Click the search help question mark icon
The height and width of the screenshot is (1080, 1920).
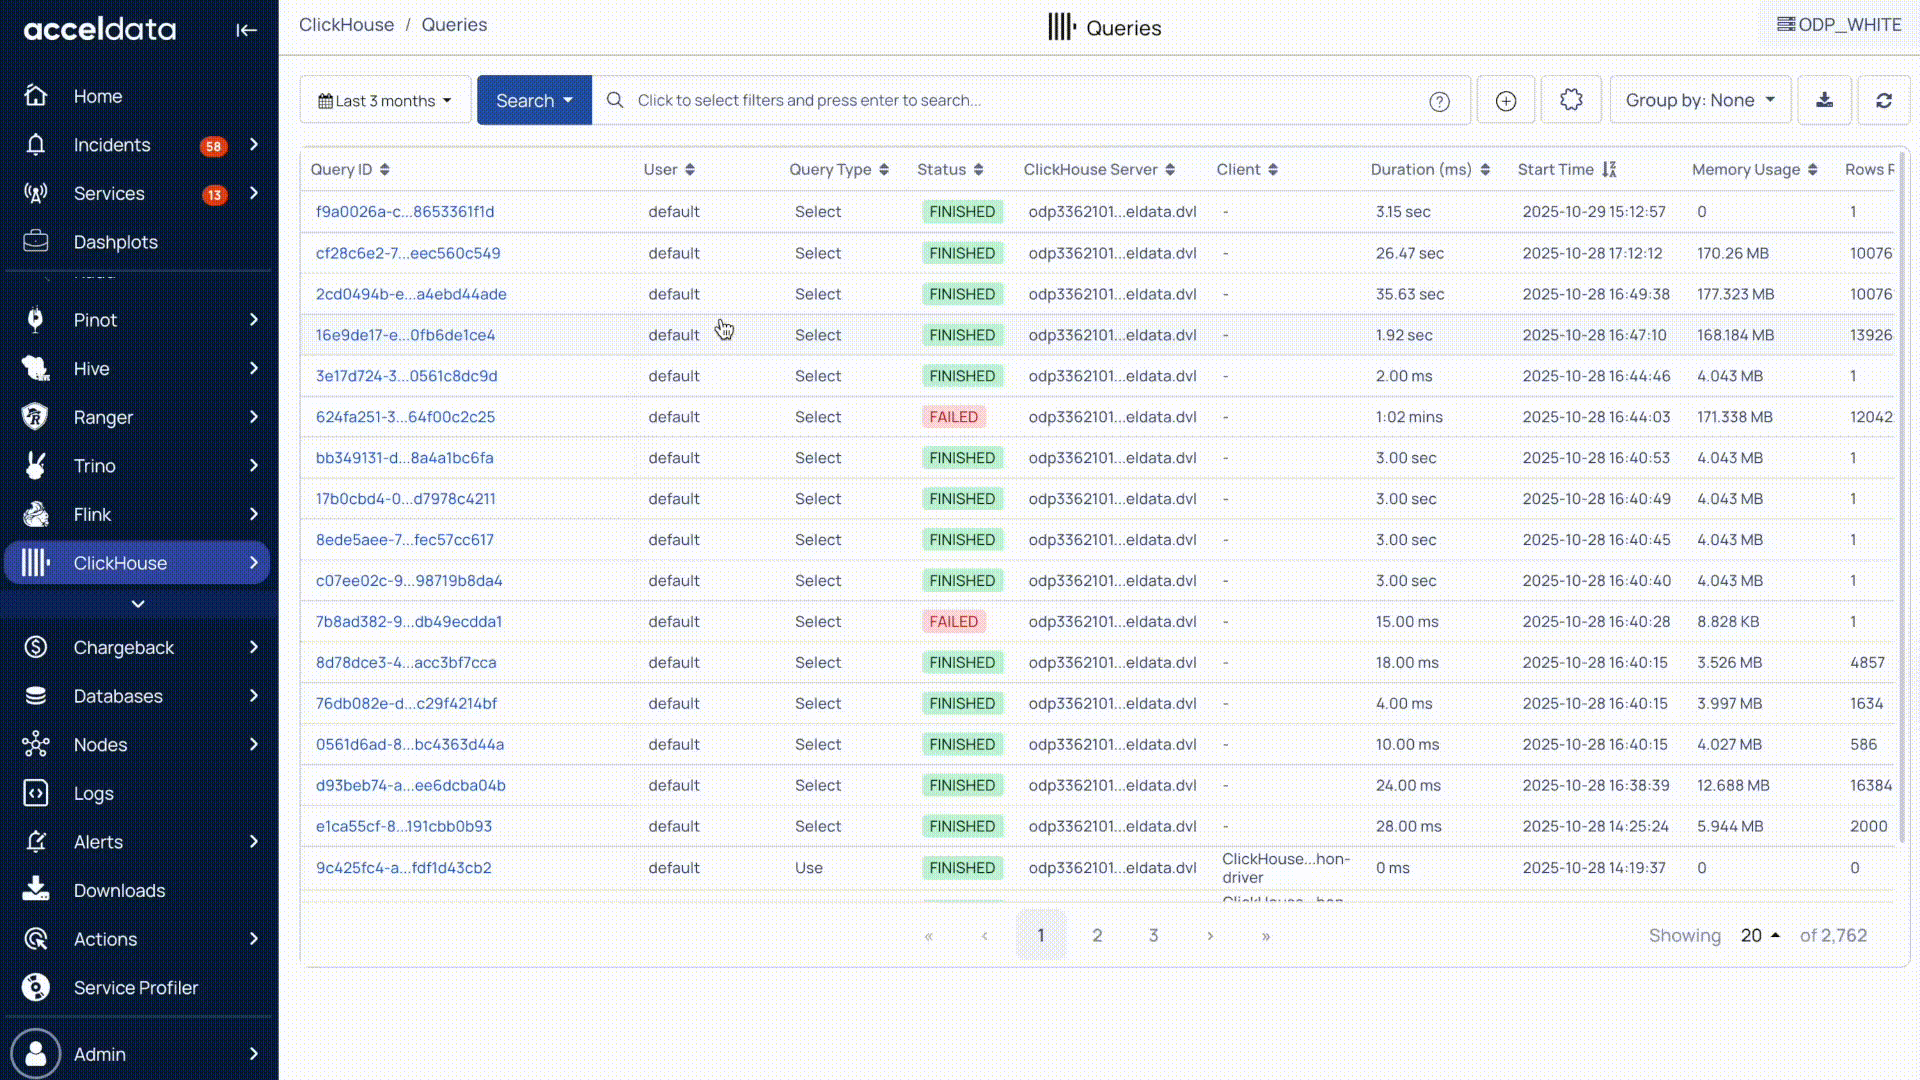[1439, 101]
